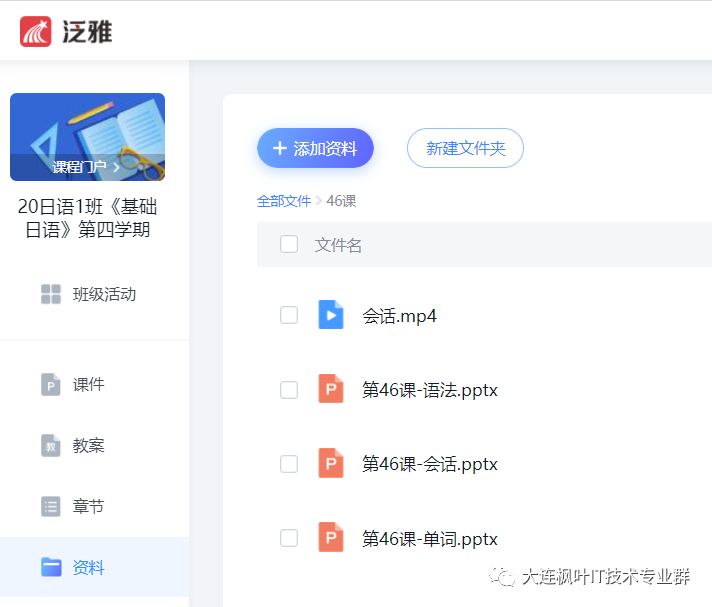Open the 第46课-会话.pptx file name
Screen dimensions: 712x607
(429, 464)
